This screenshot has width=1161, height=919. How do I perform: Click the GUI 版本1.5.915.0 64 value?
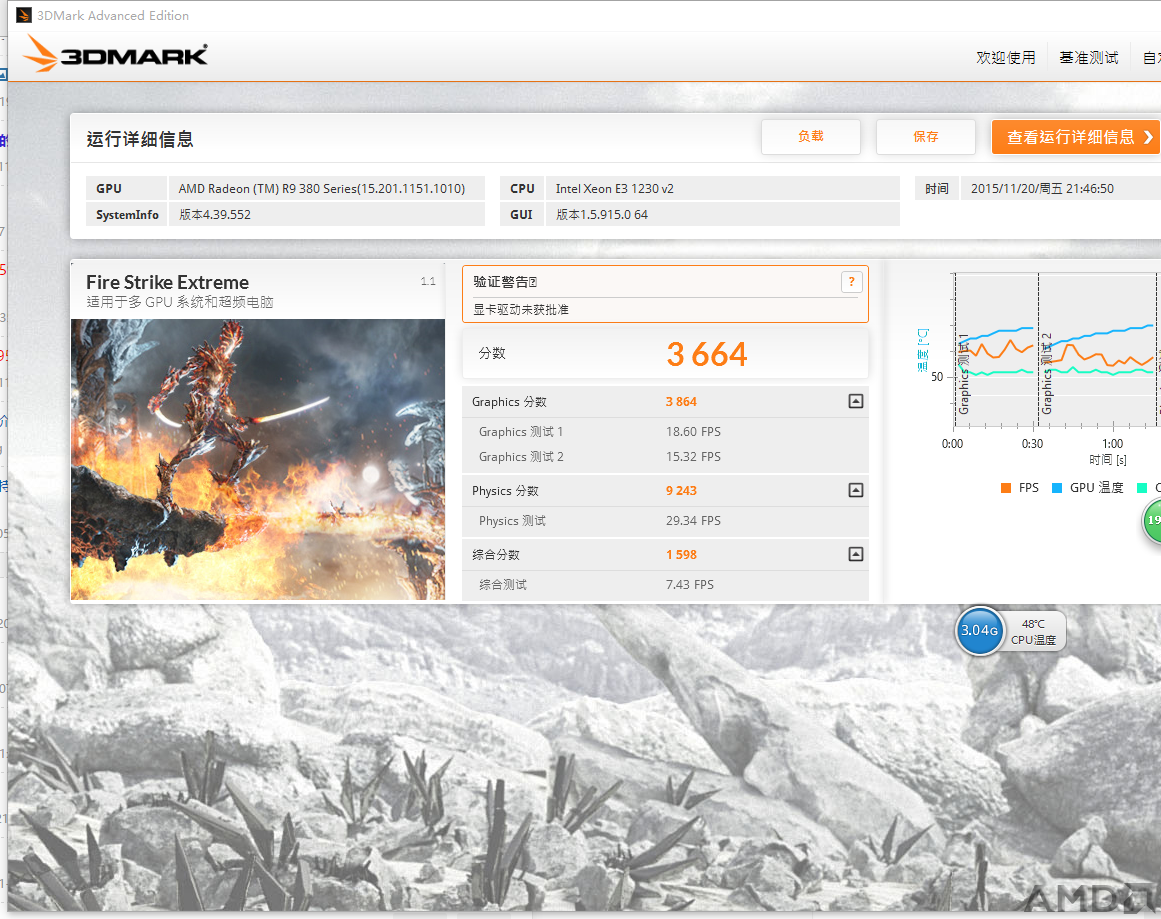click(x=602, y=215)
